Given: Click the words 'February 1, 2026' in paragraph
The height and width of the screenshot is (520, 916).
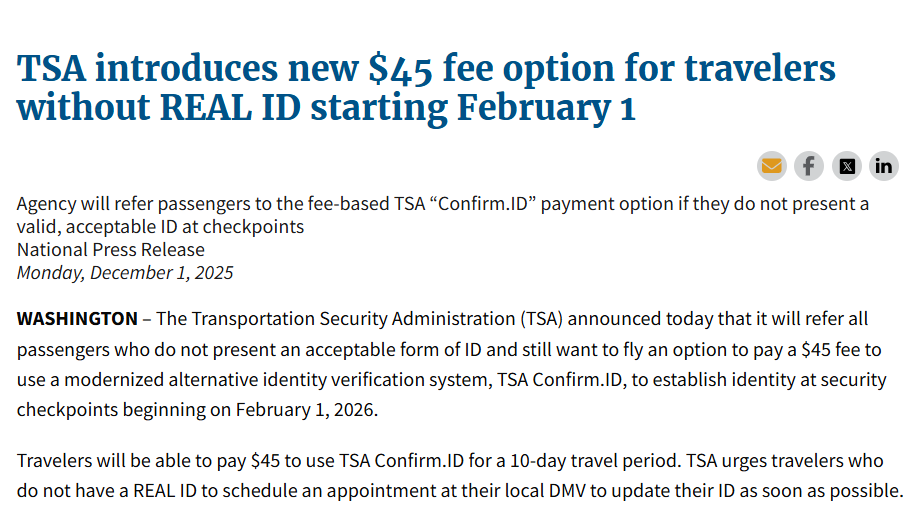Looking at the screenshot, I should (307, 410).
